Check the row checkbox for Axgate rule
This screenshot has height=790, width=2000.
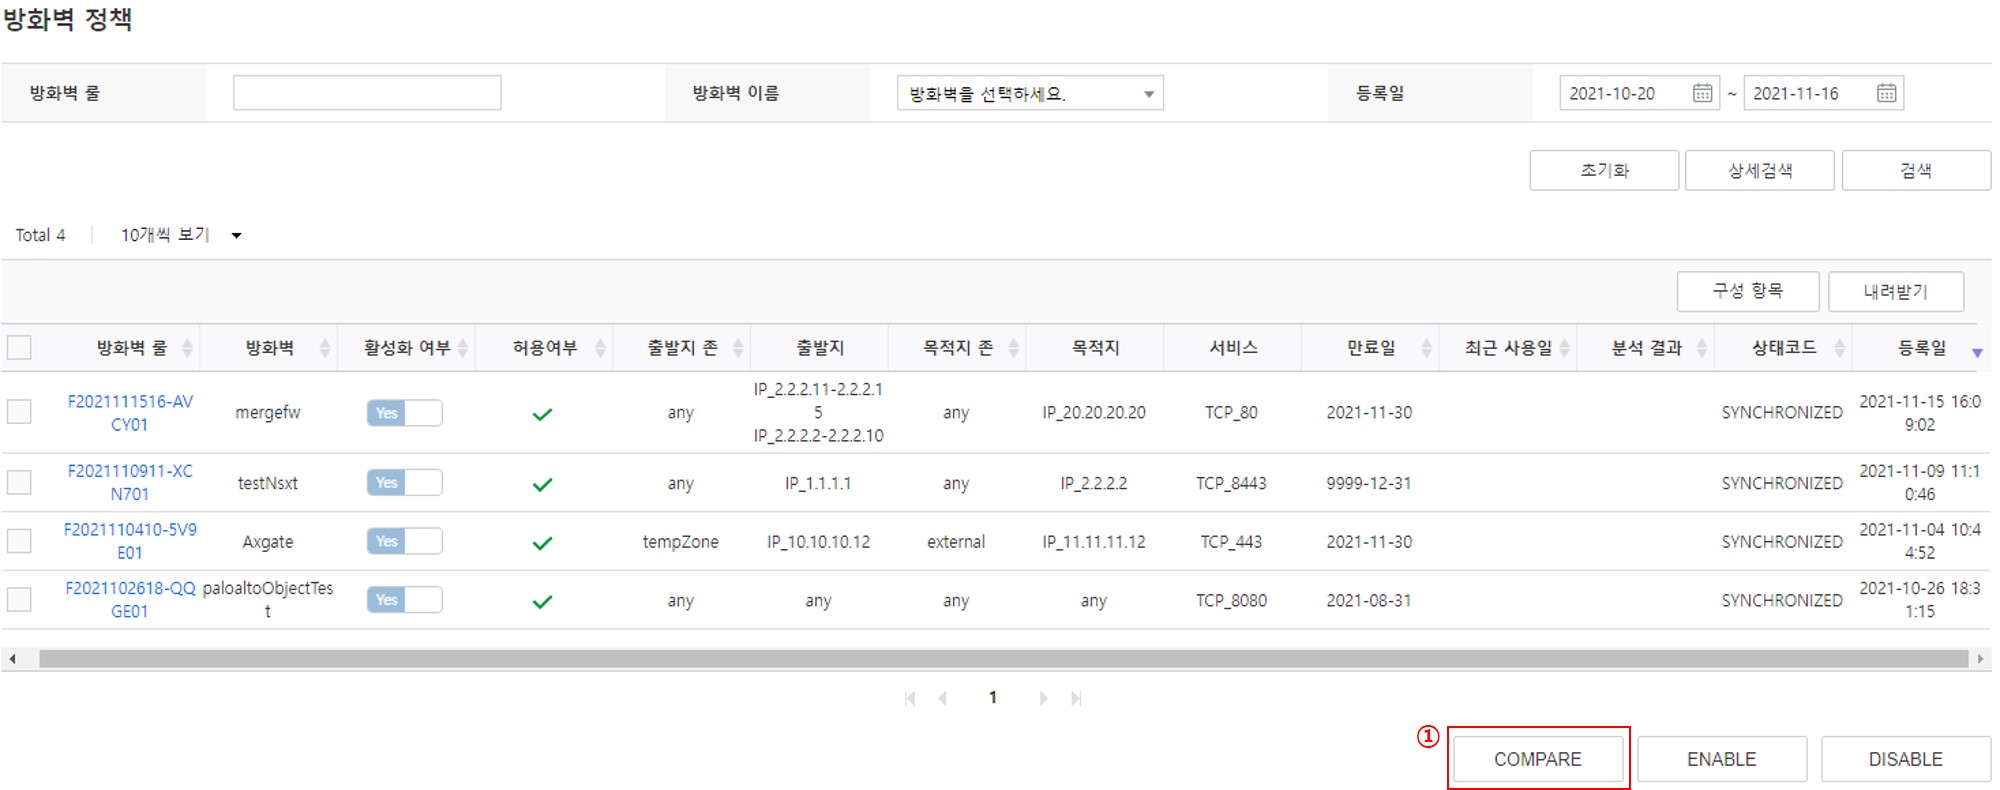point(19,541)
